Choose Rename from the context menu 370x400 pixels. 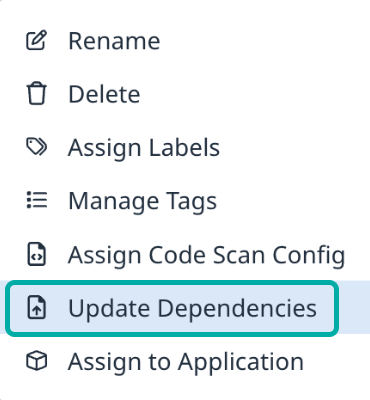click(x=185, y=40)
